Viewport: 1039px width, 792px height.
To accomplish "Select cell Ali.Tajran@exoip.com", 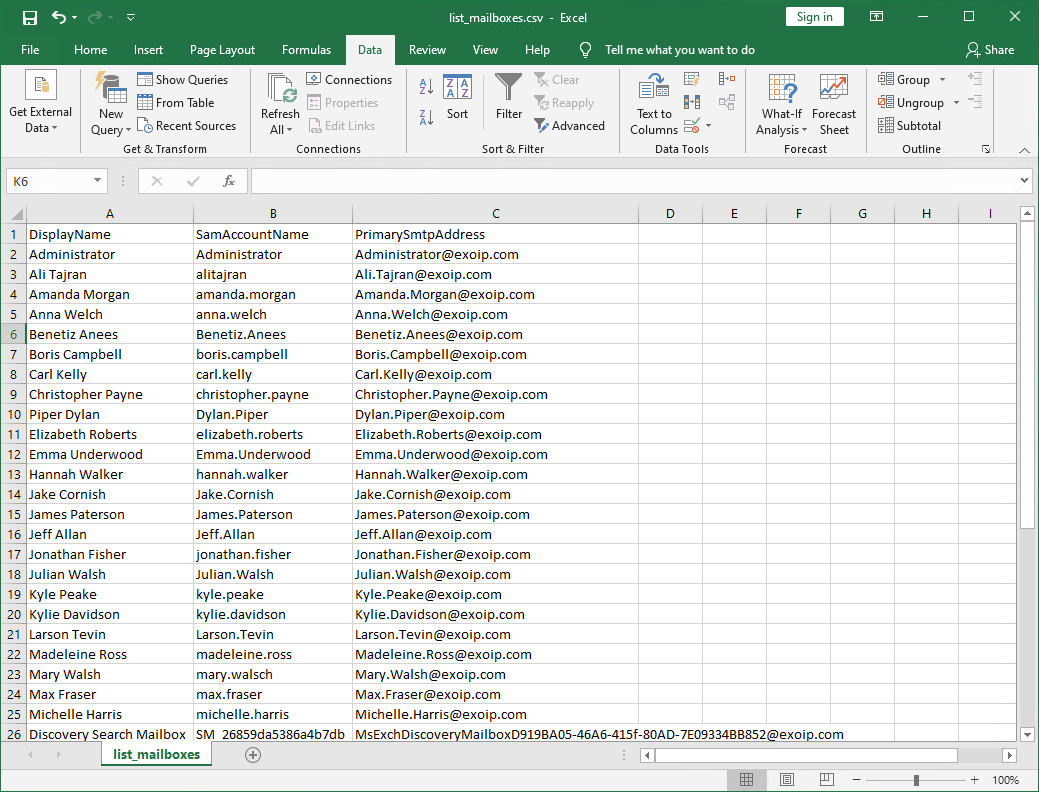I will tap(496, 274).
